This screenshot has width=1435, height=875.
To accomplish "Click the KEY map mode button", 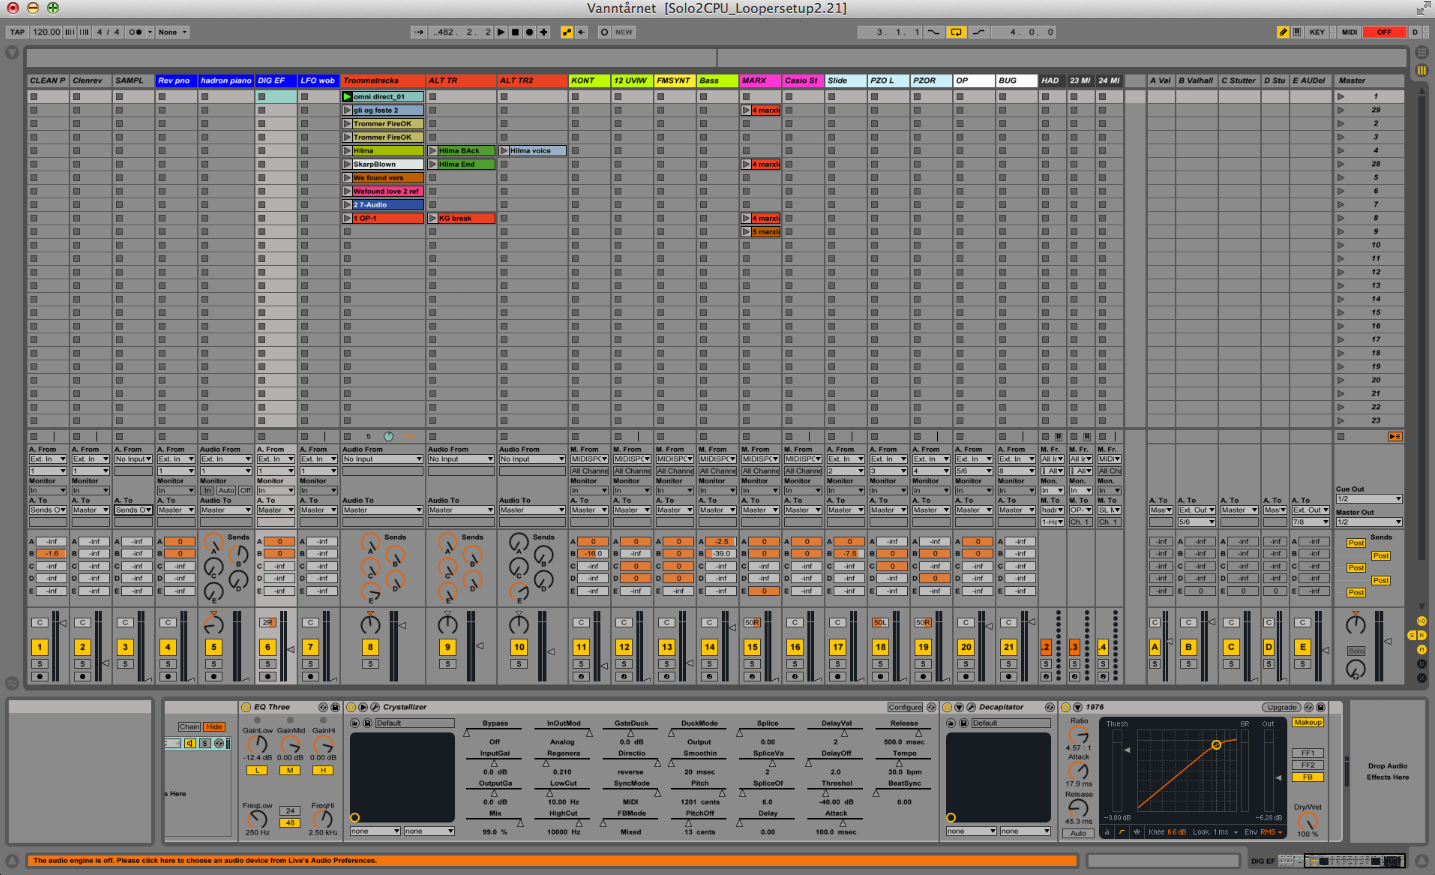I will coord(1317,32).
